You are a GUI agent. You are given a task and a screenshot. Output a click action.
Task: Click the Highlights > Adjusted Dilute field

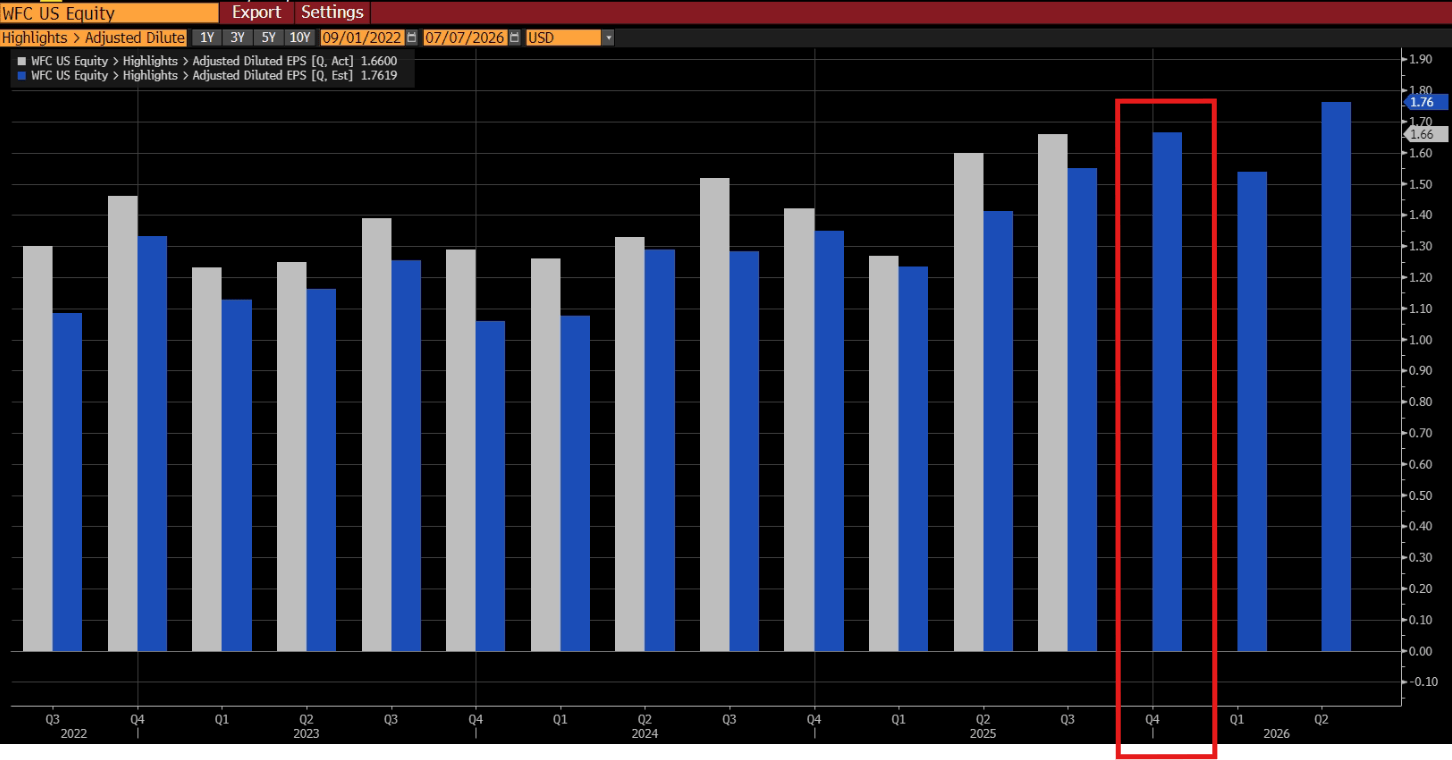(95, 37)
